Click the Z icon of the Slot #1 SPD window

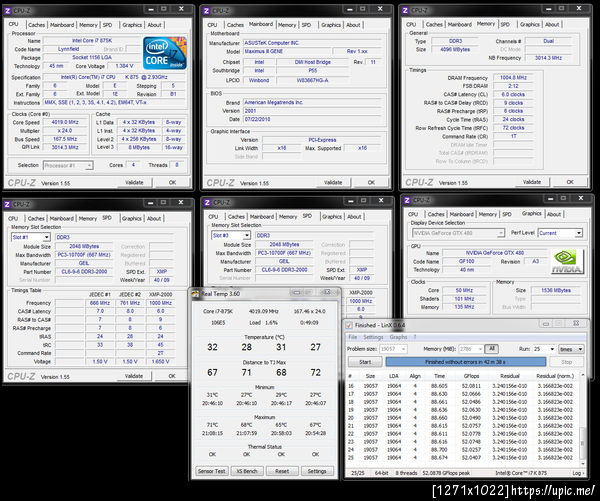coord(7,204)
